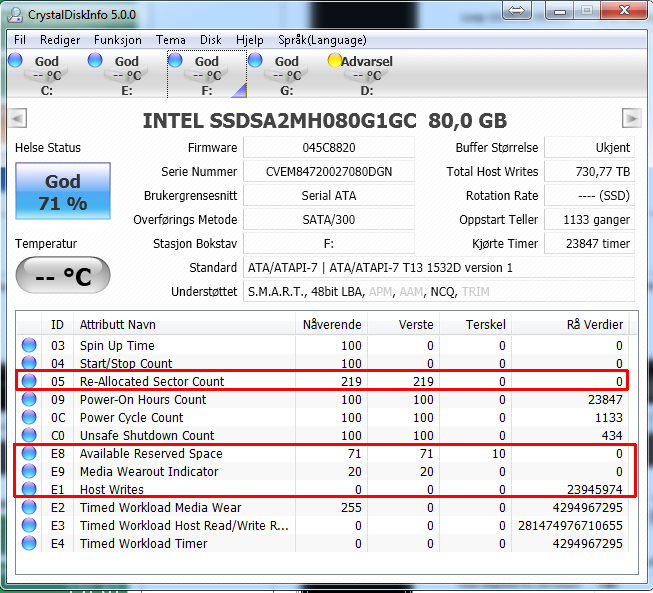Click the Oppstart Teller value 1133 ganger
Image resolution: width=653 pixels, height=593 pixels.
point(589,219)
